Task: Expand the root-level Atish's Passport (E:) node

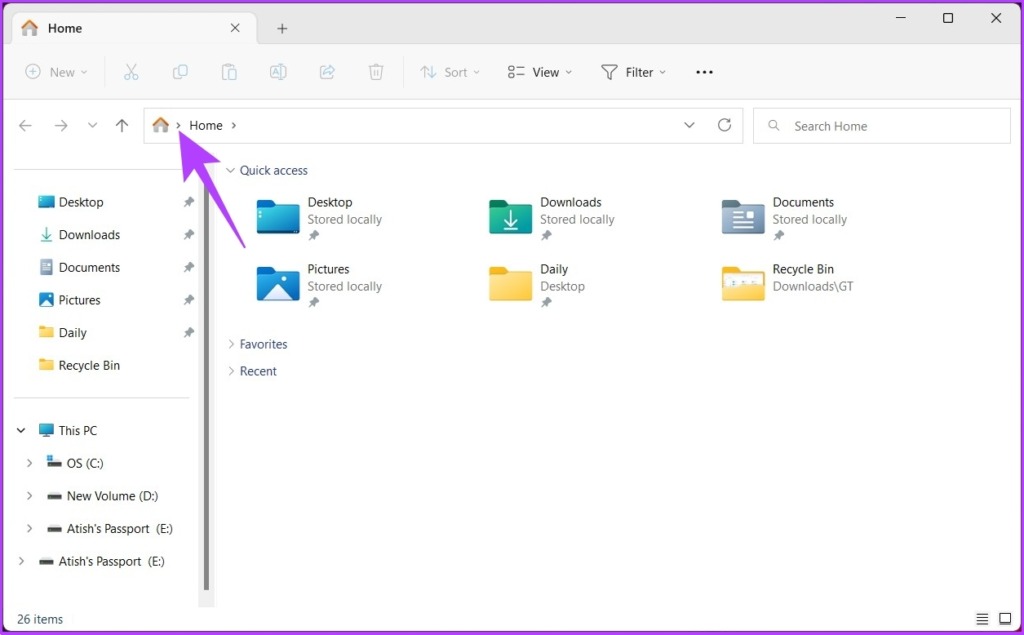Action: pyautogui.click(x=21, y=561)
